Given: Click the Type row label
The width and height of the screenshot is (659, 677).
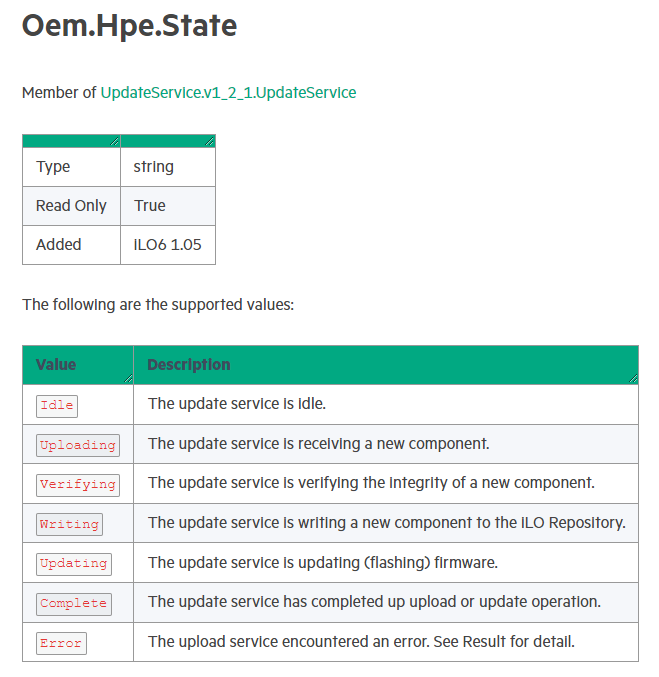Looking at the screenshot, I should (53, 167).
